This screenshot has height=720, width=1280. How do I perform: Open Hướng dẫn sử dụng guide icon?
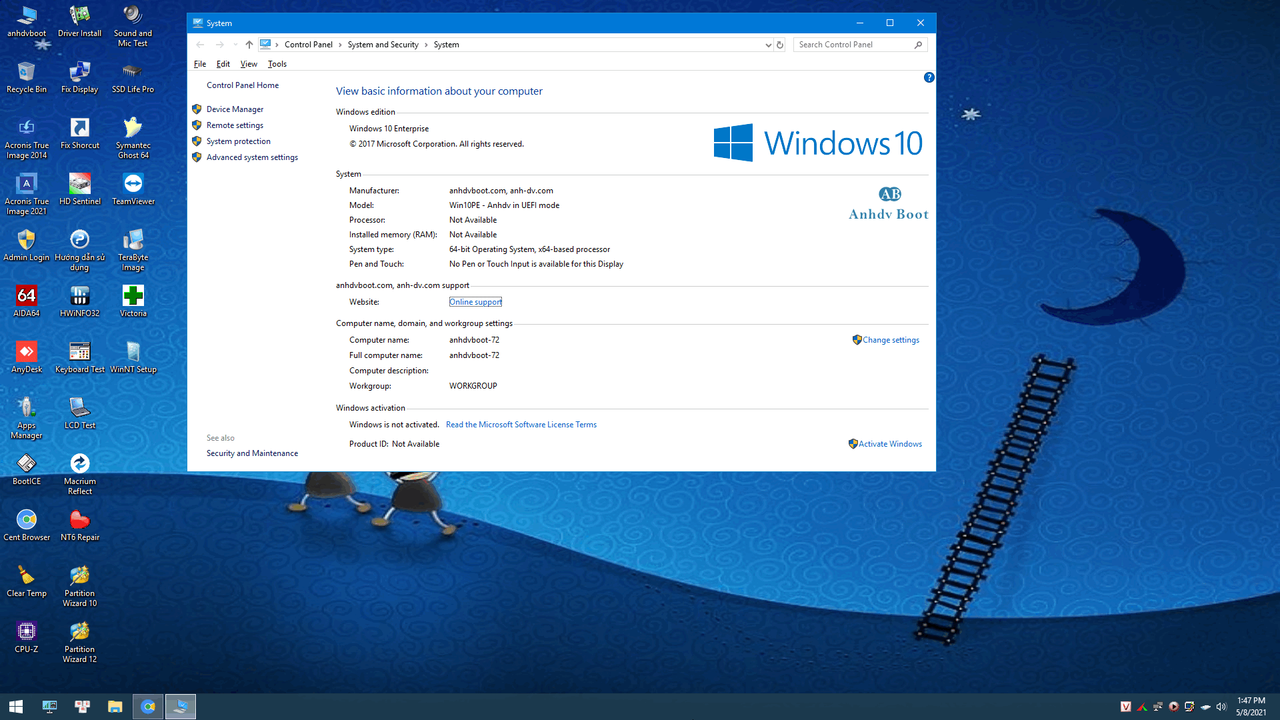(80, 250)
